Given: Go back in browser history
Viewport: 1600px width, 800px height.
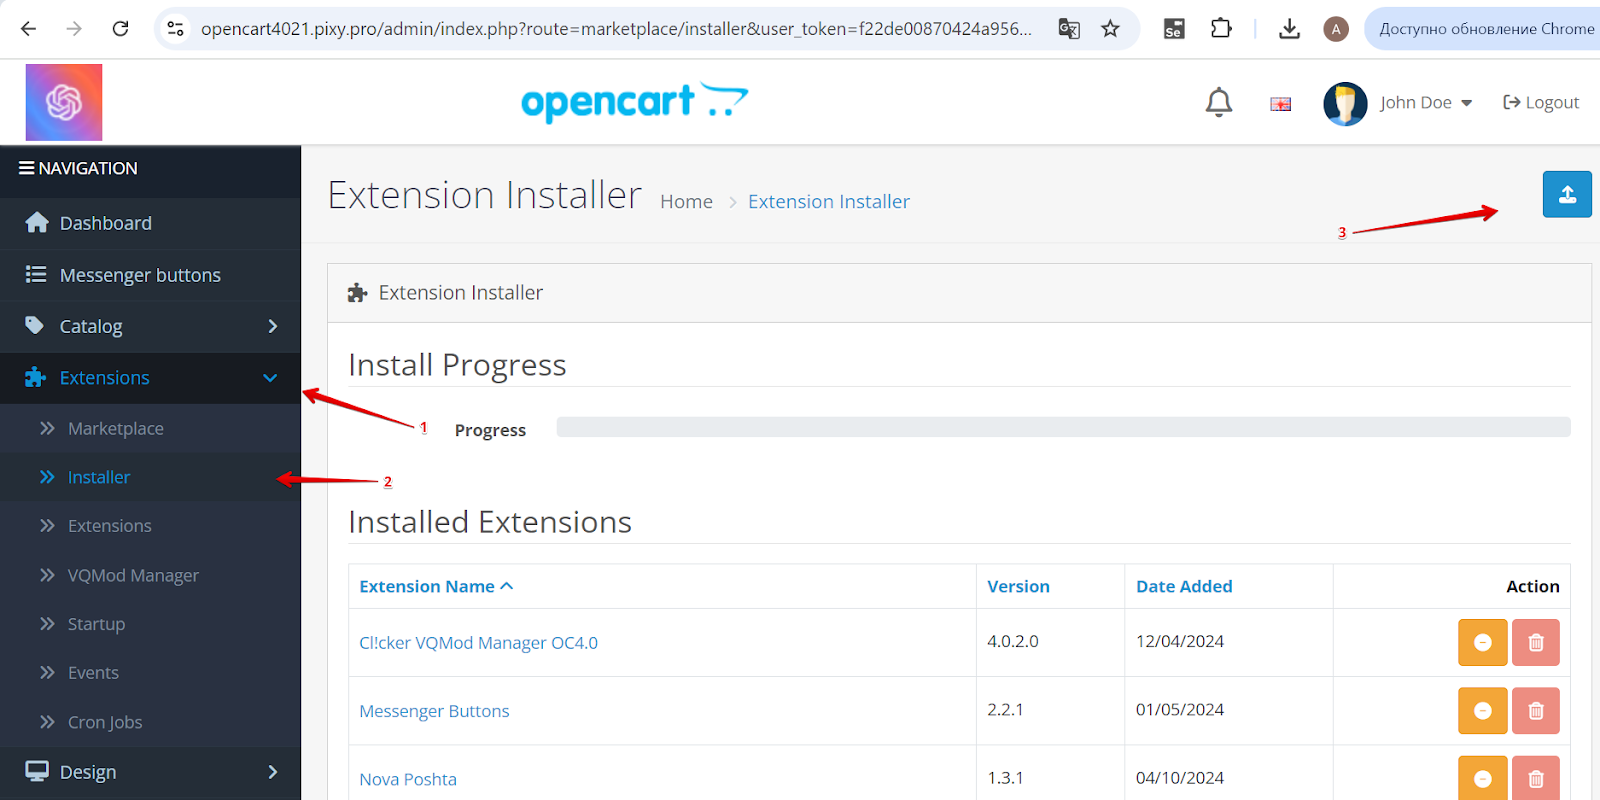Looking at the screenshot, I should click(28, 29).
